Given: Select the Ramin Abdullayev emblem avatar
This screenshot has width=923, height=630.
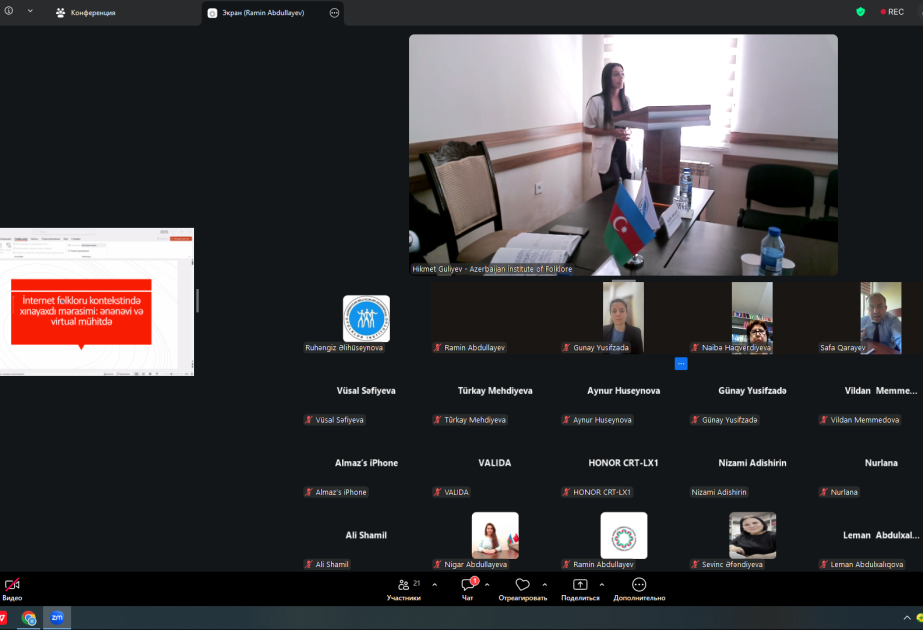Looking at the screenshot, I should click(x=624, y=535).
